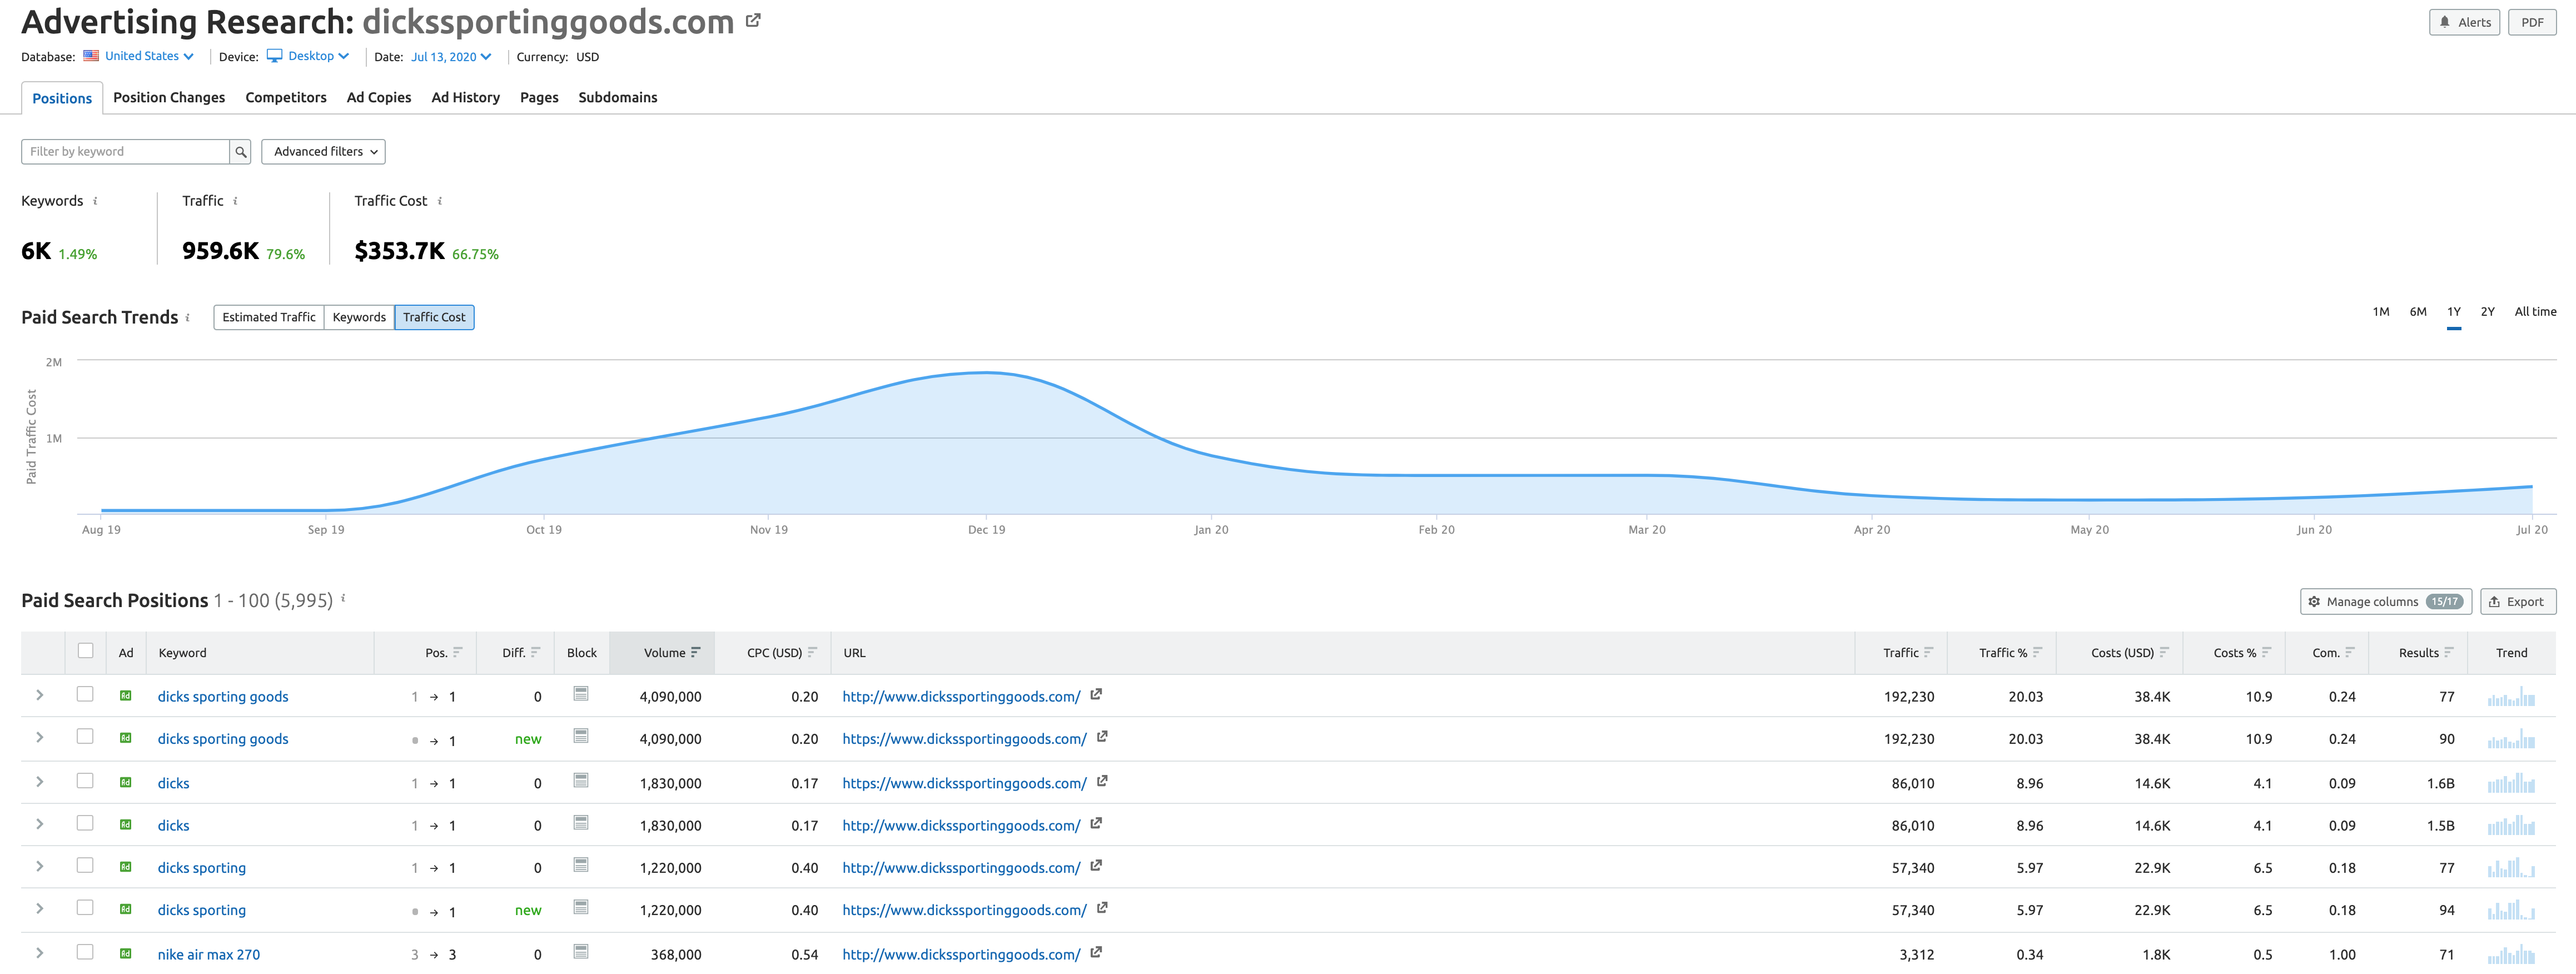Check the first dicks sporting row checkbox
This screenshot has width=2576, height=974.
[85, 866]
